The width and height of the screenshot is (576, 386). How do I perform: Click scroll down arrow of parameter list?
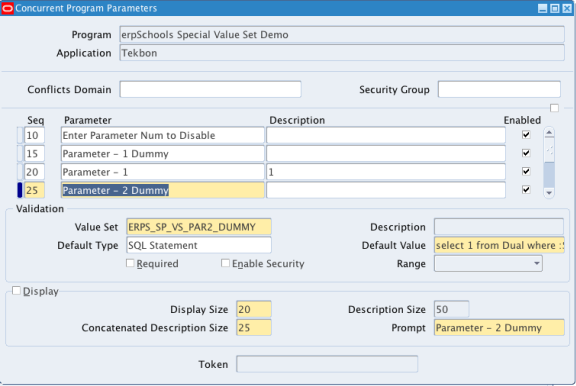click(549, 192)
